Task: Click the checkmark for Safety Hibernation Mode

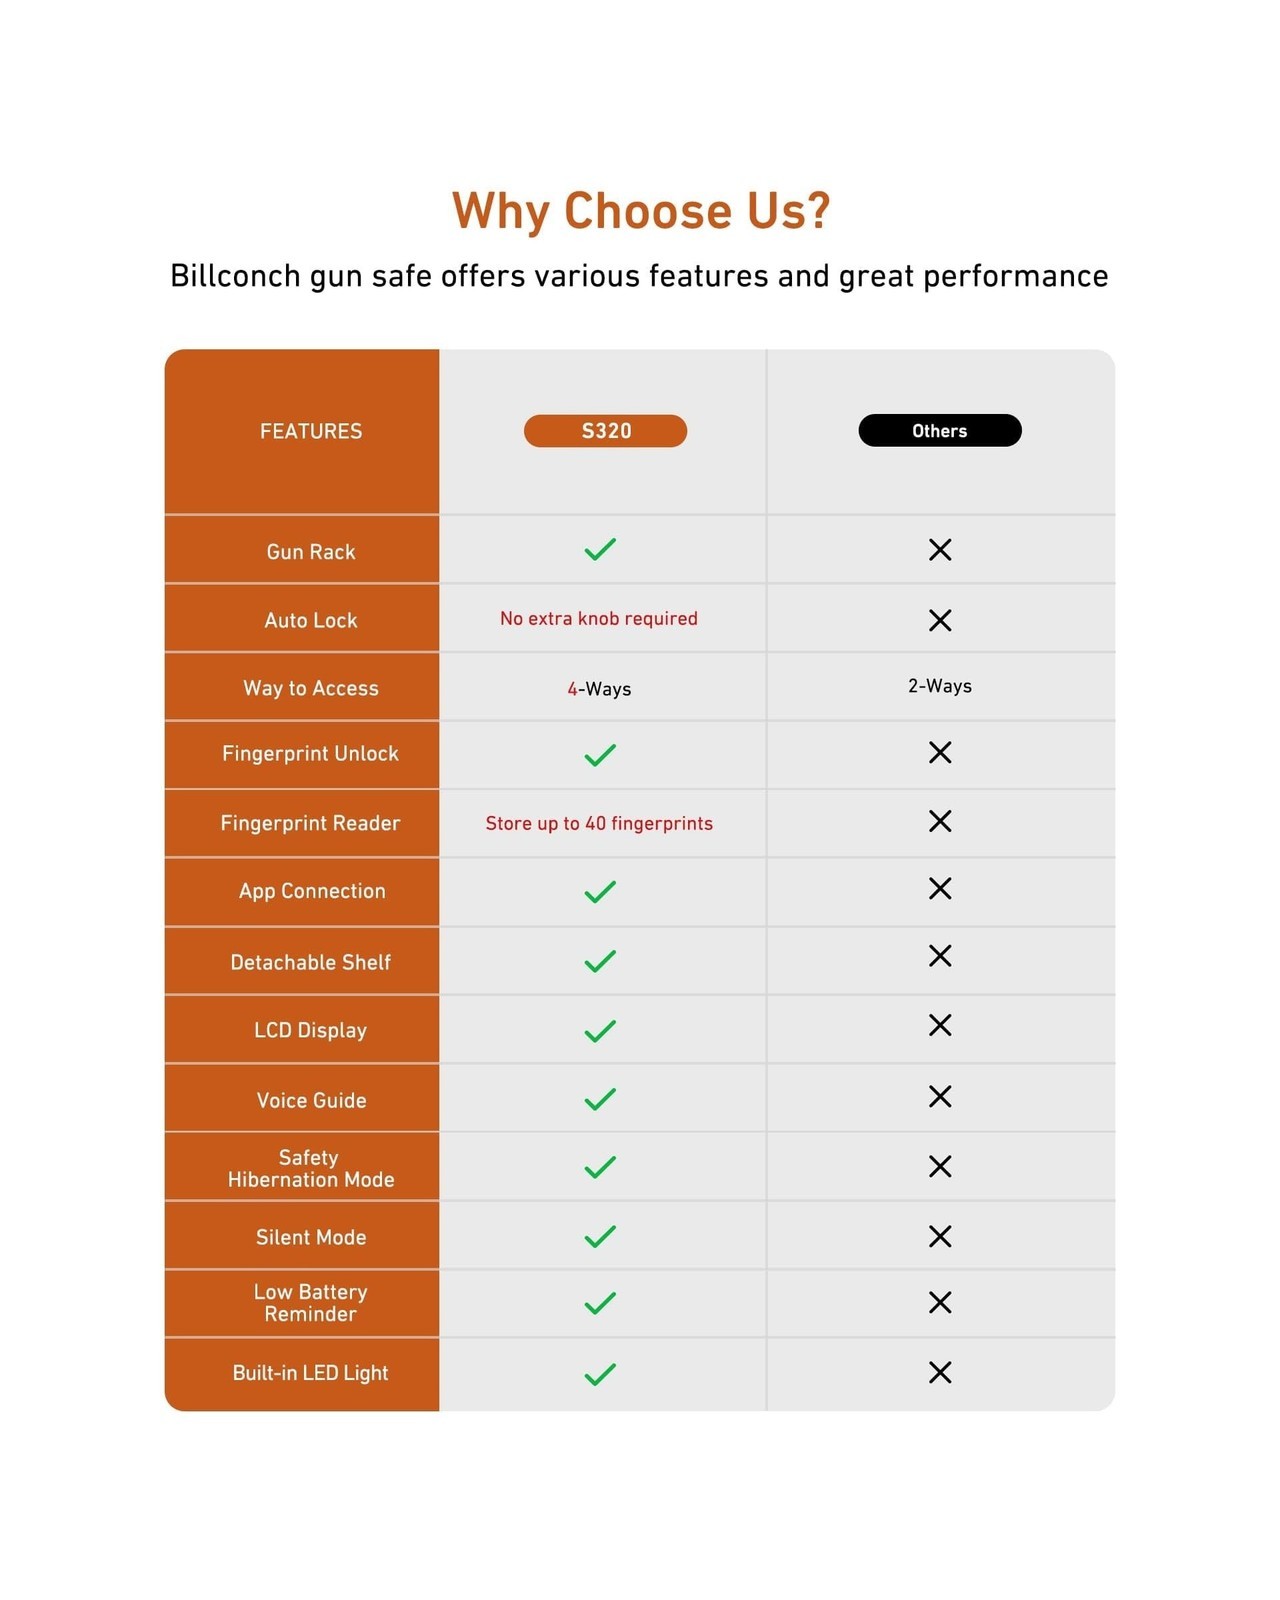Action: tap(600, 1167)
